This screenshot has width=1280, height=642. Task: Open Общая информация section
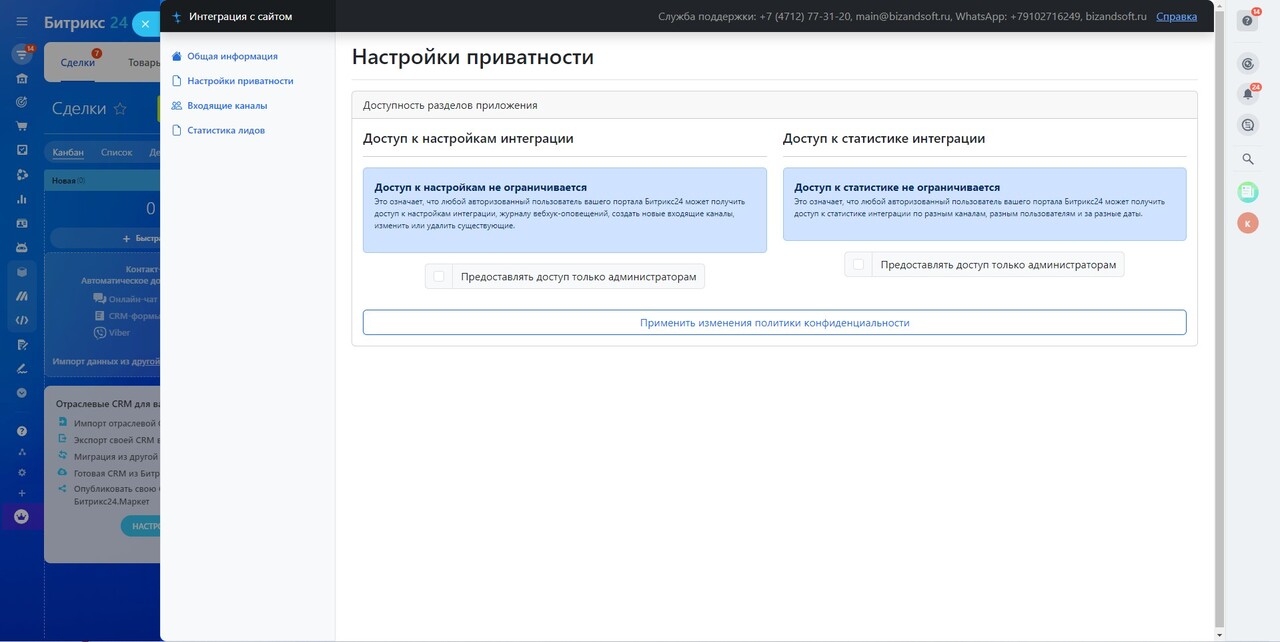click(232, 57)
